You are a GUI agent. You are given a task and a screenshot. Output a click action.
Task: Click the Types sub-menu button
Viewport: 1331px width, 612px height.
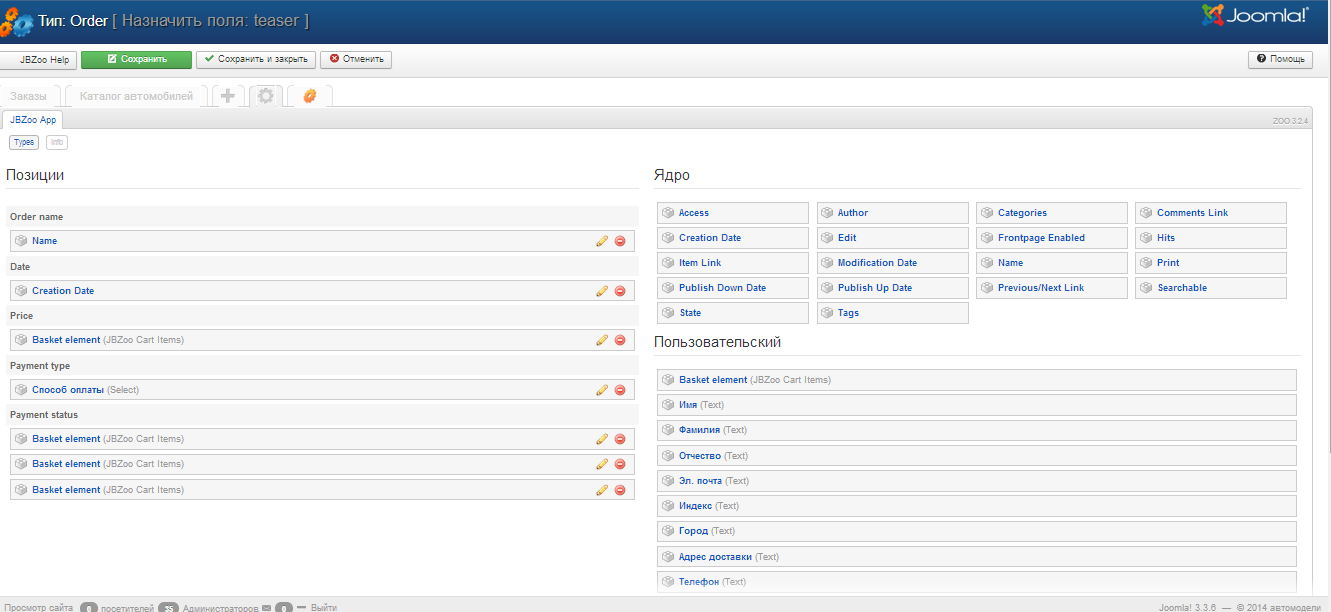tap(24, 143)
